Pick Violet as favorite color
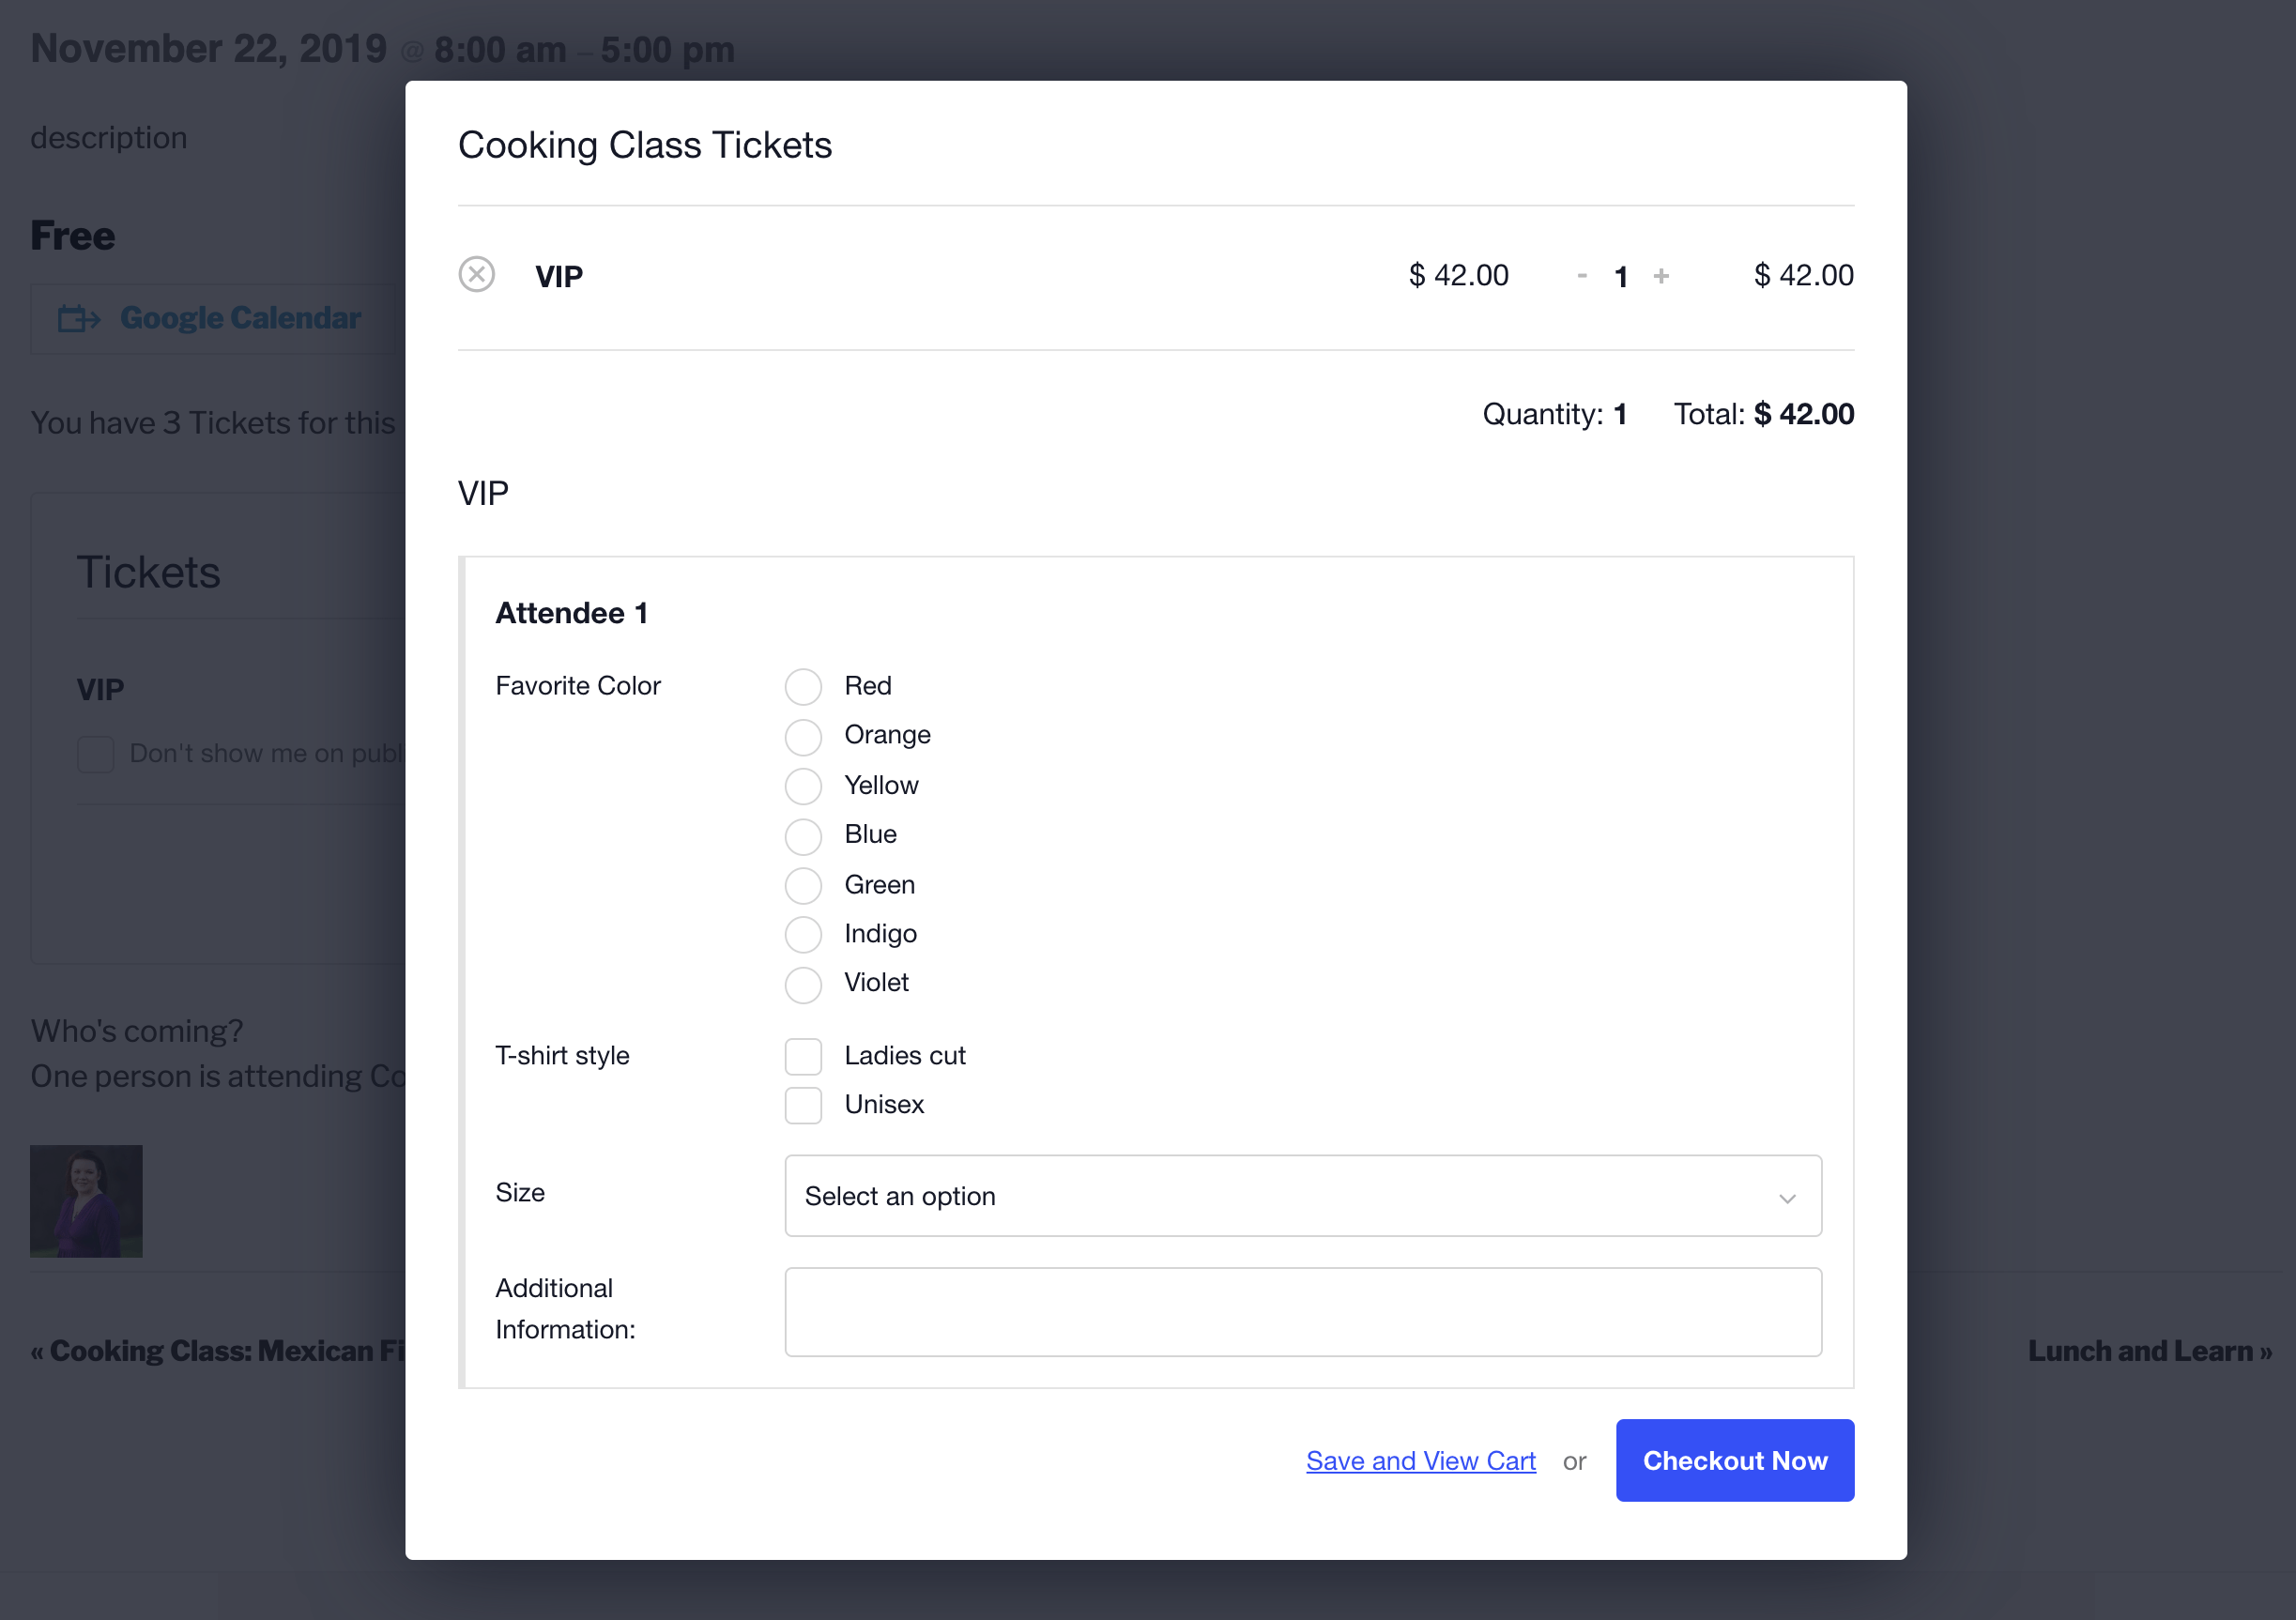The height and width of the screenshot is (1620, 2296). [803, 984]
